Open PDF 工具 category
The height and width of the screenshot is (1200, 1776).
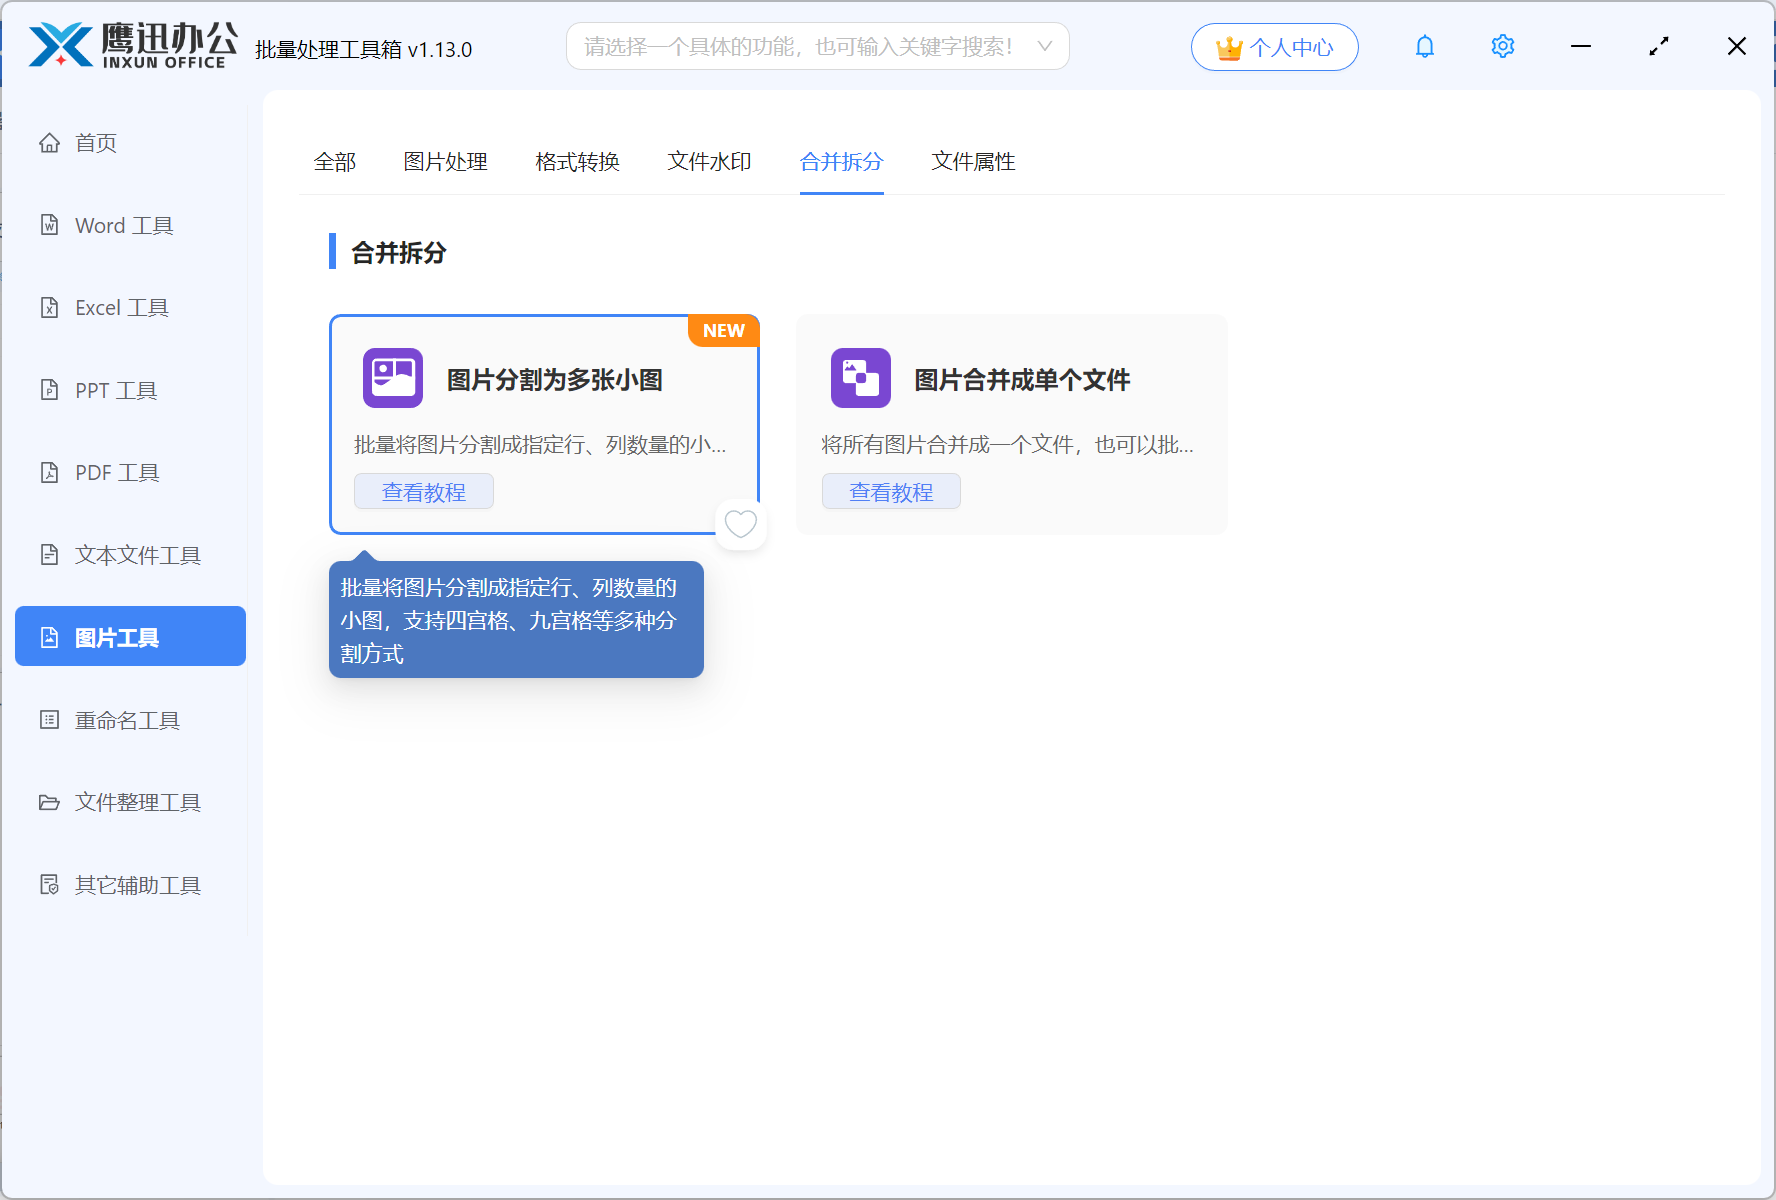pyautogui.click(x=116, y=472)
